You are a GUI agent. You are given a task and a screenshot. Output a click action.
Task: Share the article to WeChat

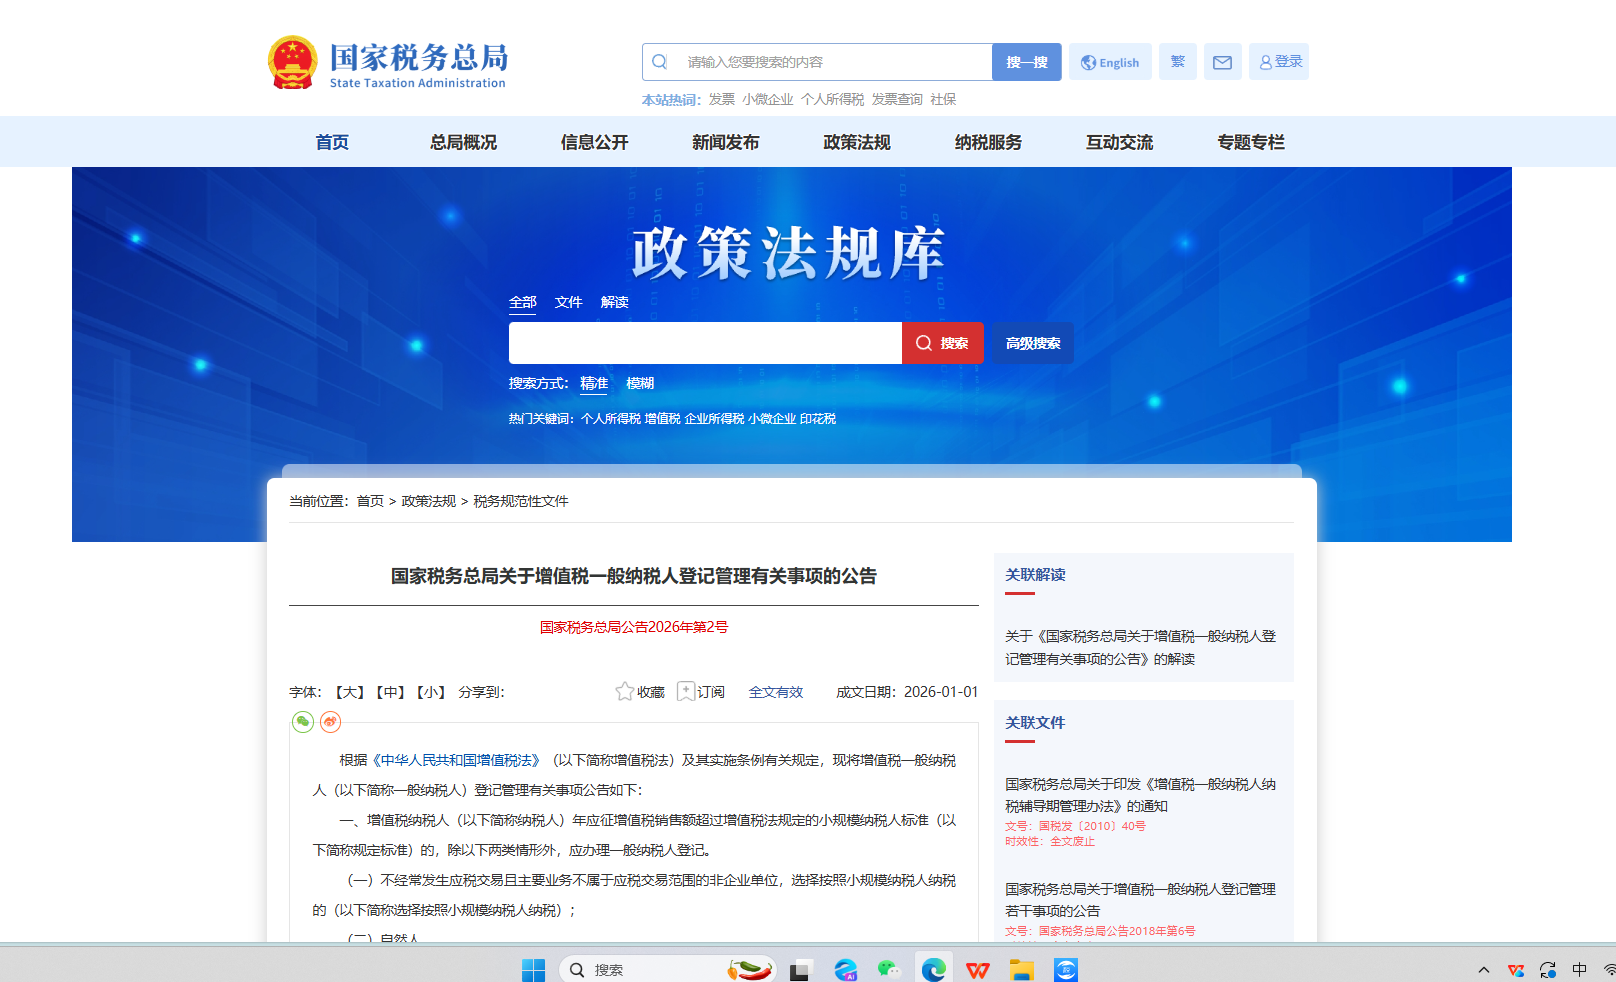click(303, 722)
